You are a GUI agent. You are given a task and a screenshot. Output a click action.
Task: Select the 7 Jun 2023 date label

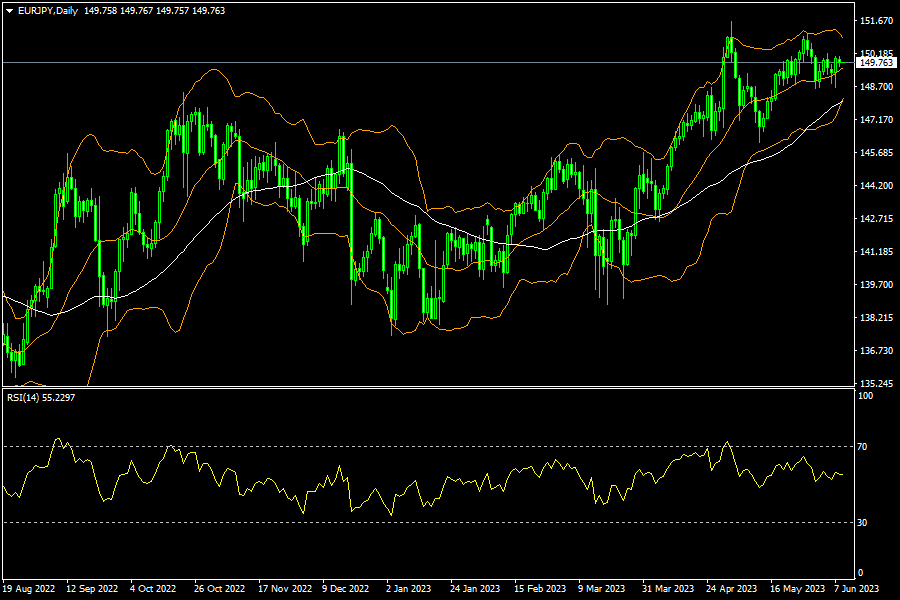click(x=856, y=589)
